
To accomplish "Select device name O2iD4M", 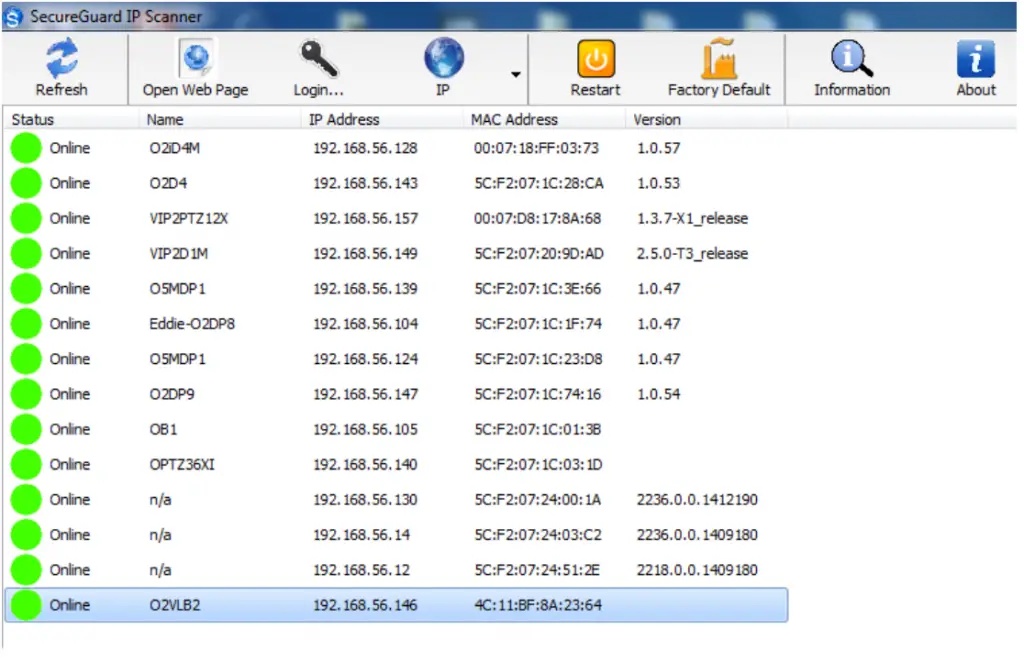I will [174, 148].
